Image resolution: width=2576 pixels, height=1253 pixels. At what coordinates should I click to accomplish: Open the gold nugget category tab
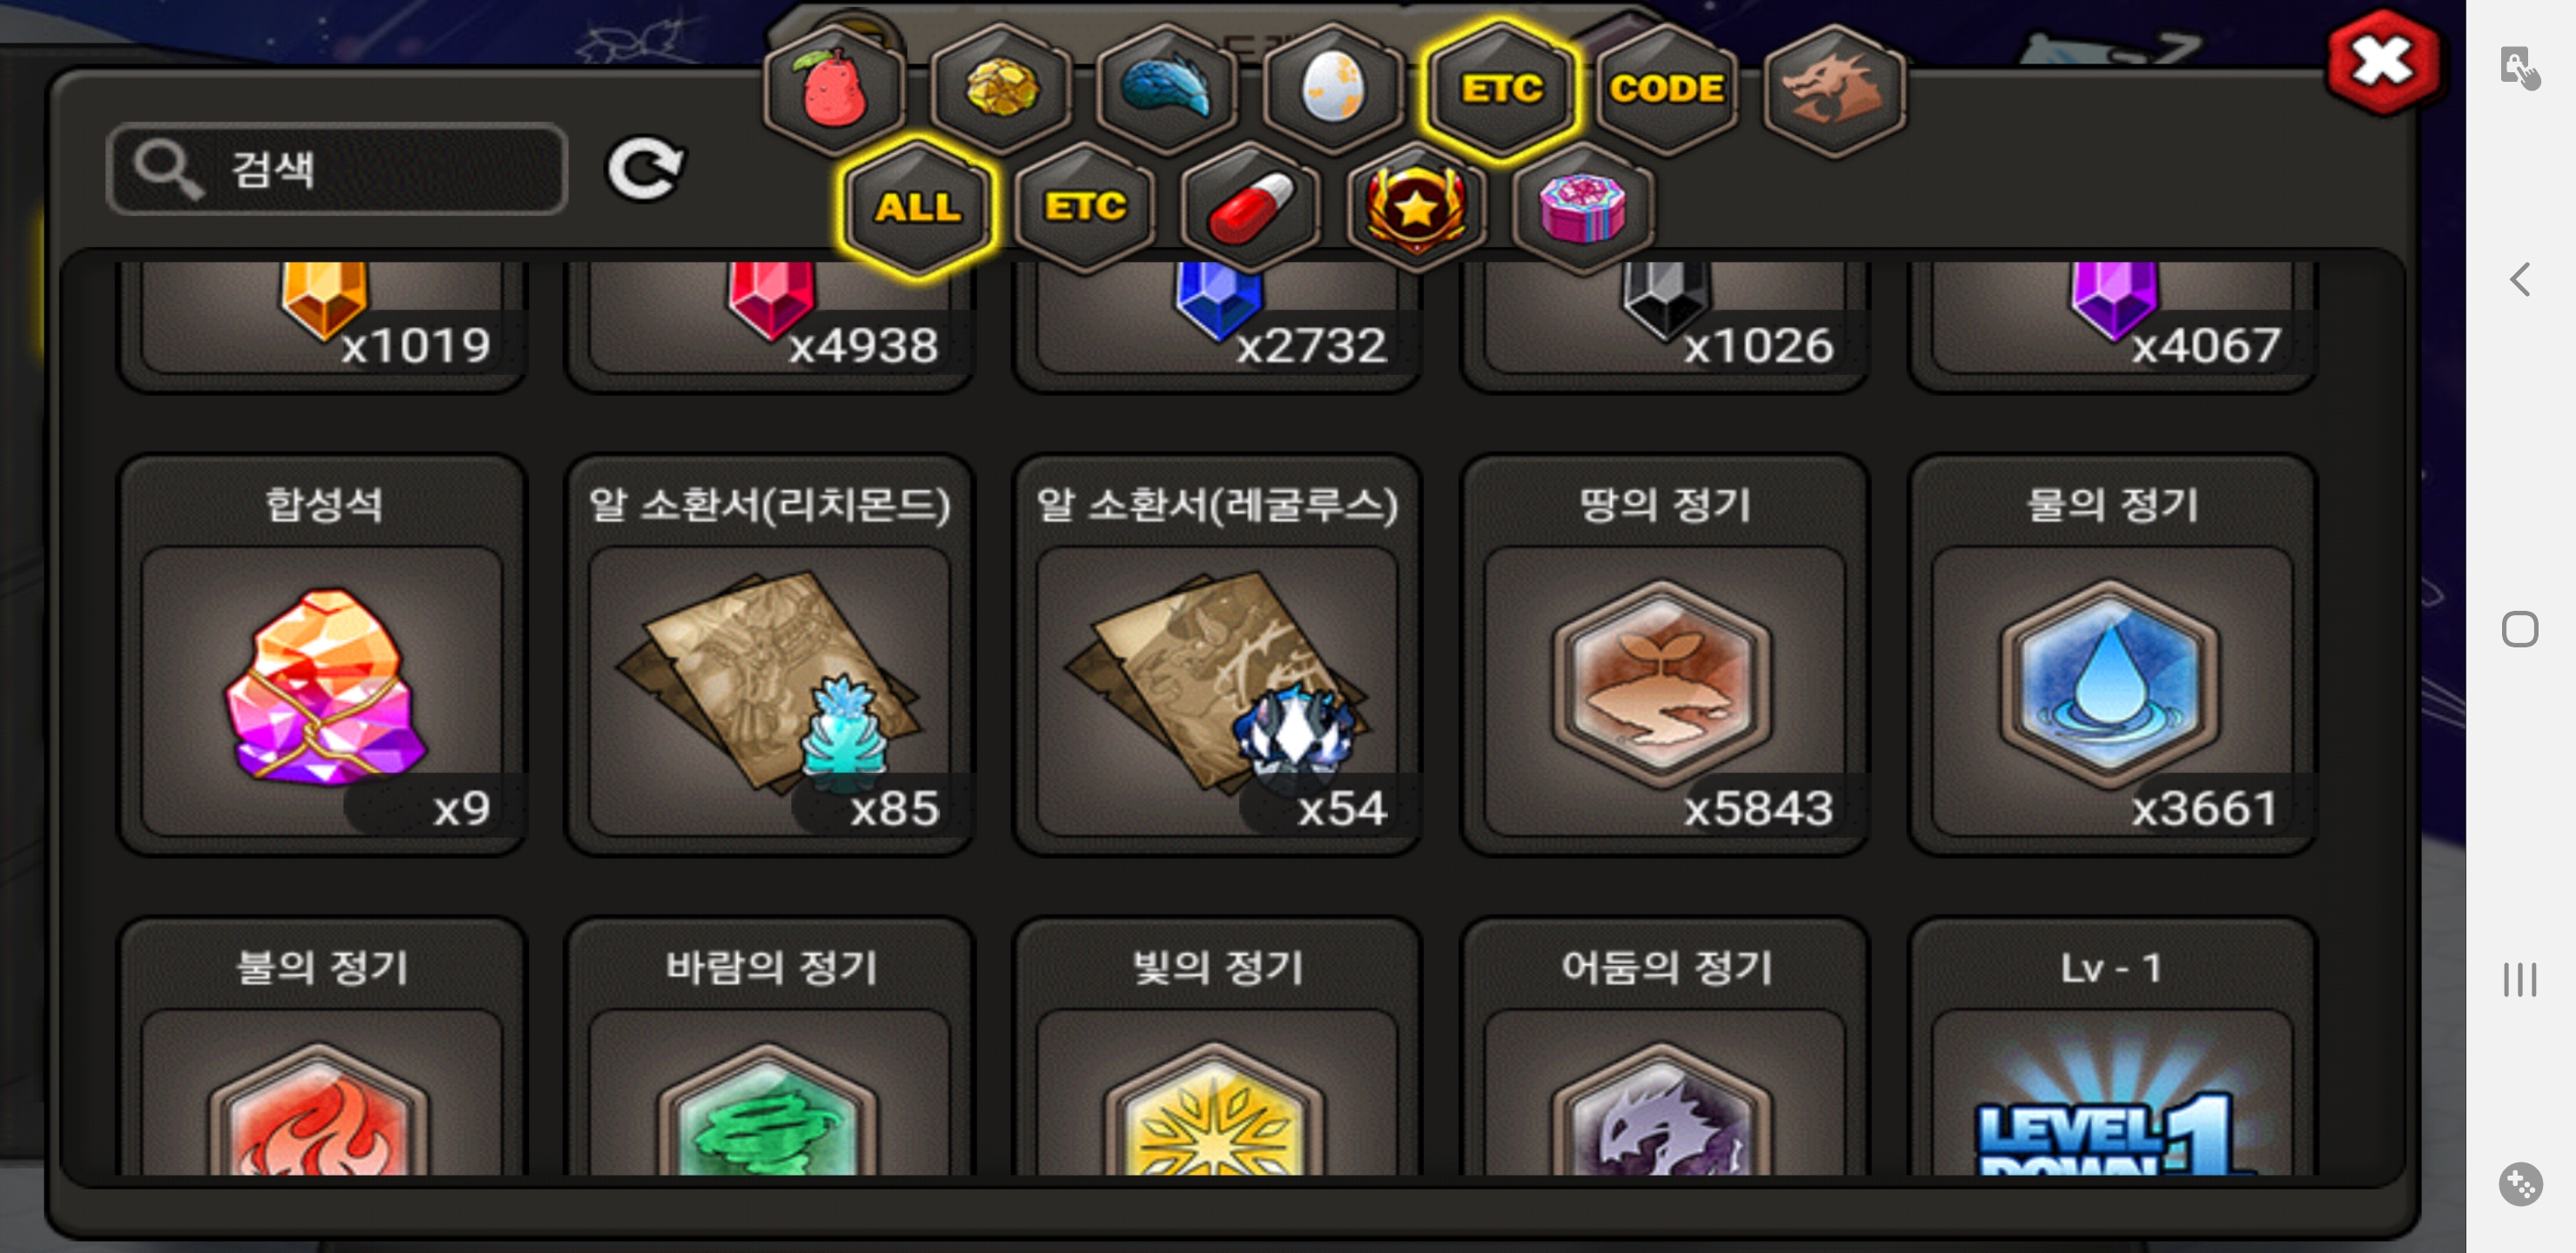pyautogui.click(x=1001, y=90)
